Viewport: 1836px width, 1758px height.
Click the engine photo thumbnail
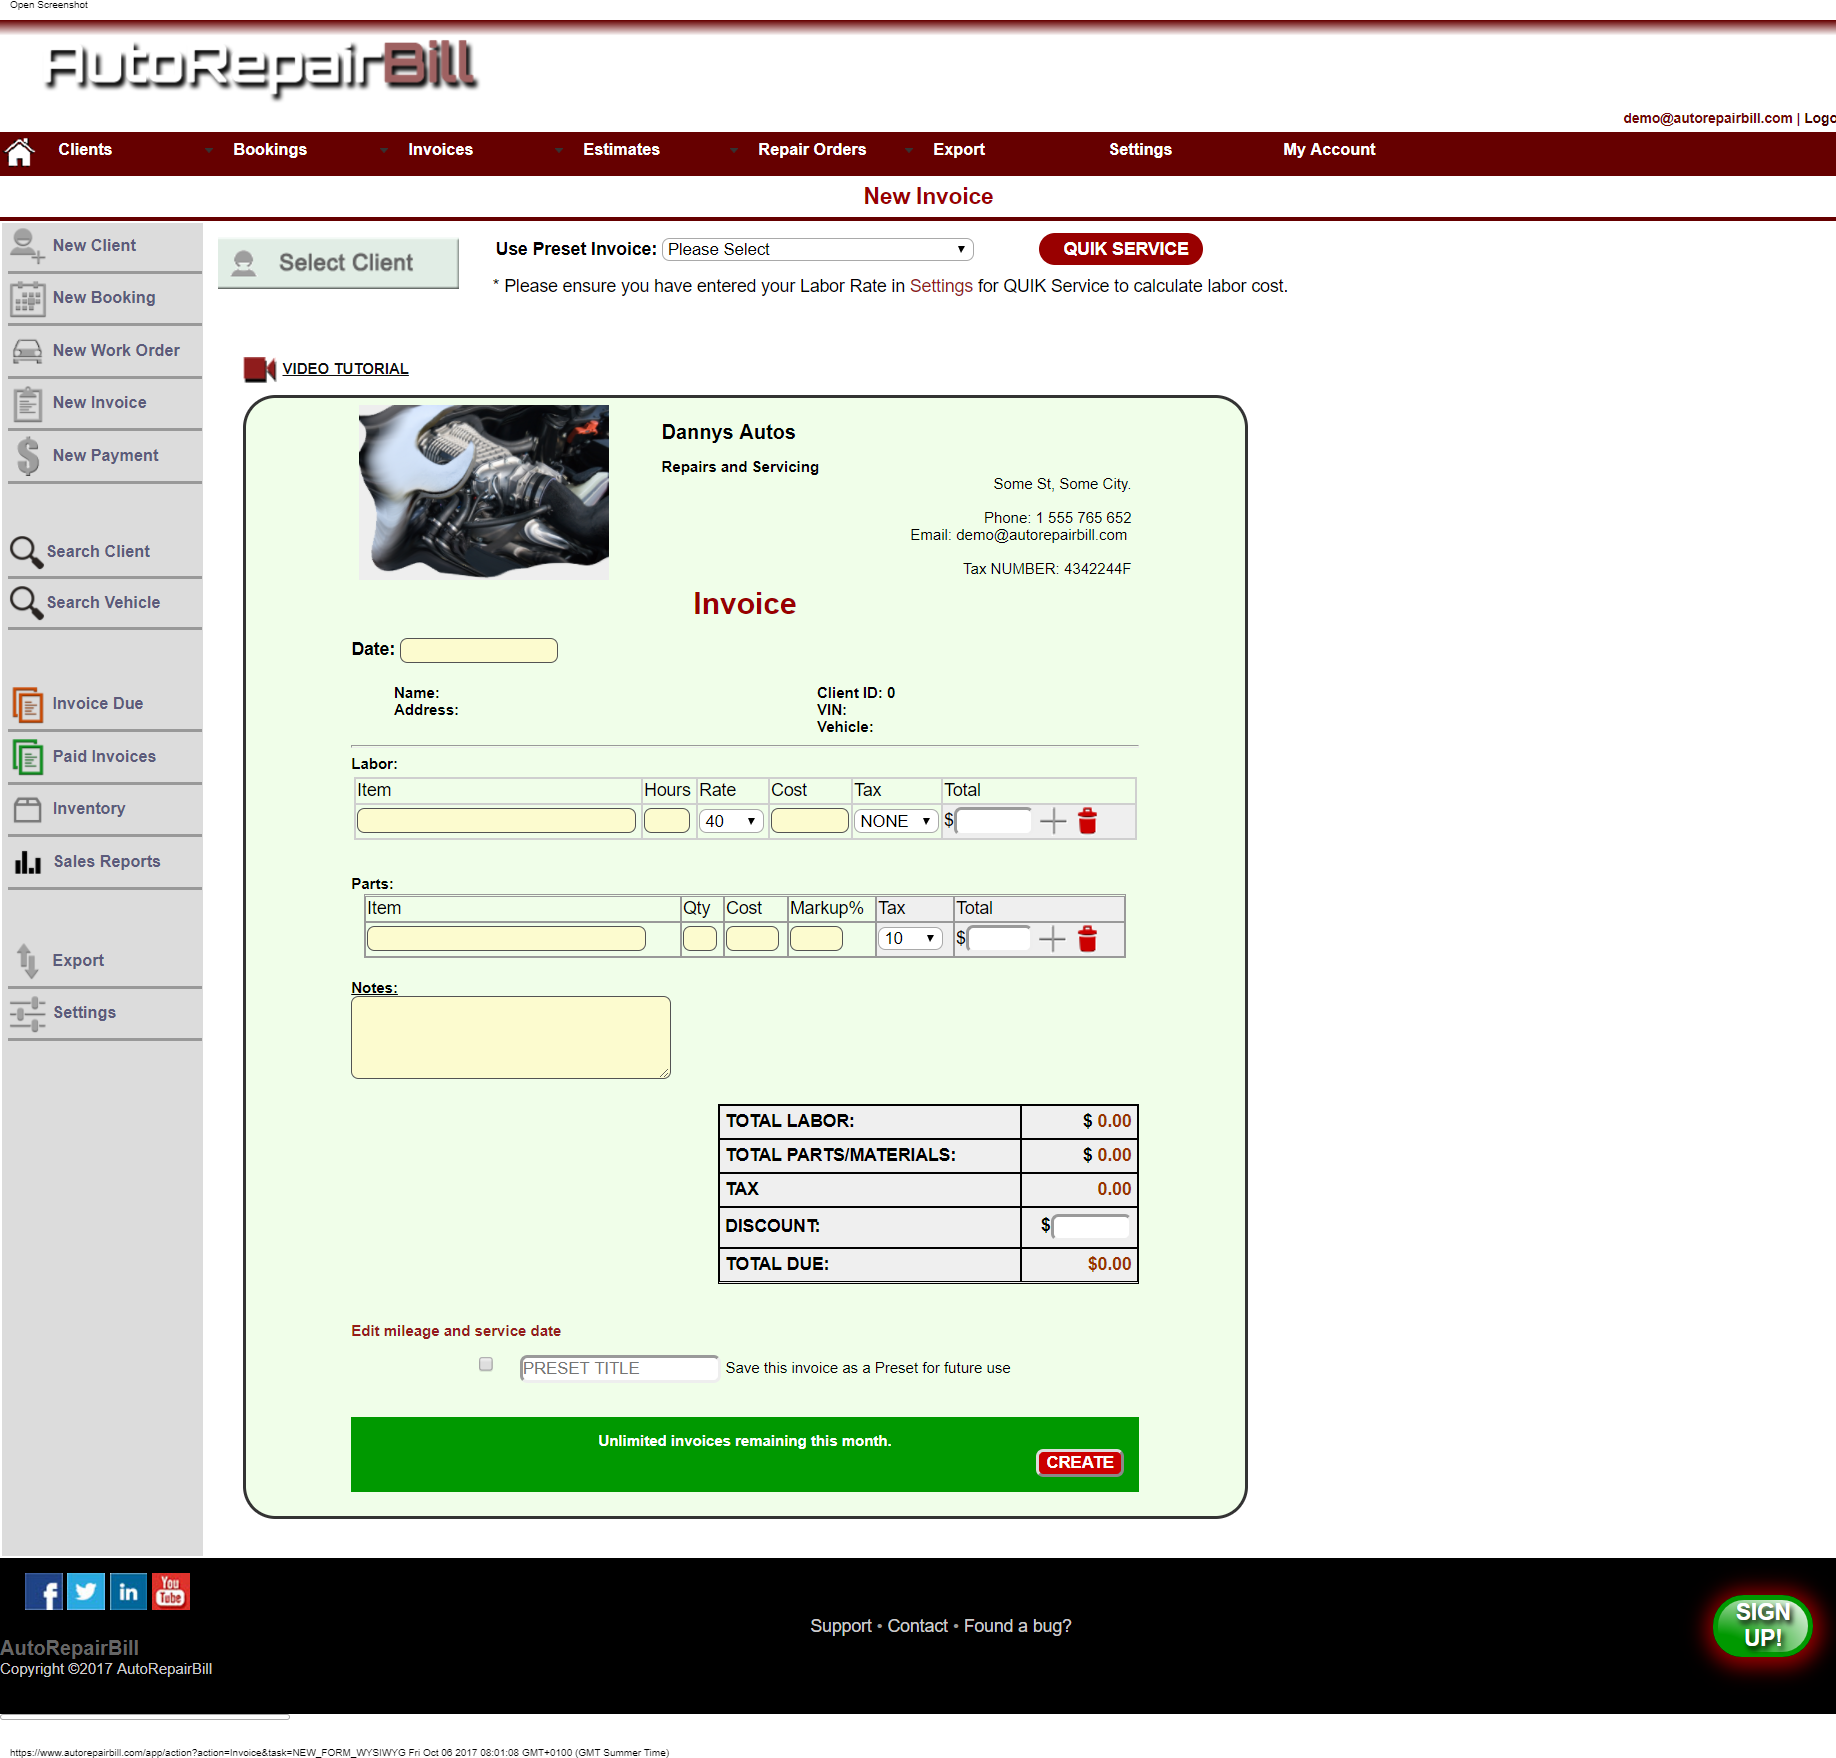pos(484,492)
